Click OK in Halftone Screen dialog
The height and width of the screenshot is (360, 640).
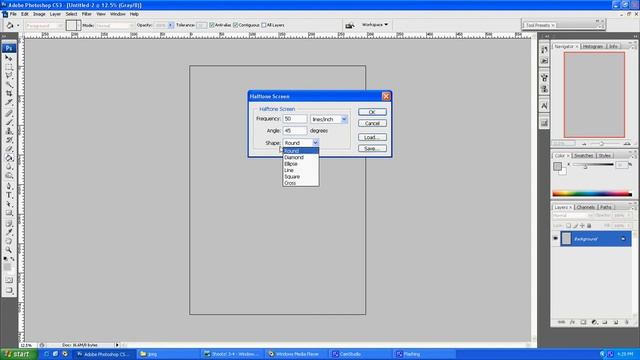coord(372,112)
